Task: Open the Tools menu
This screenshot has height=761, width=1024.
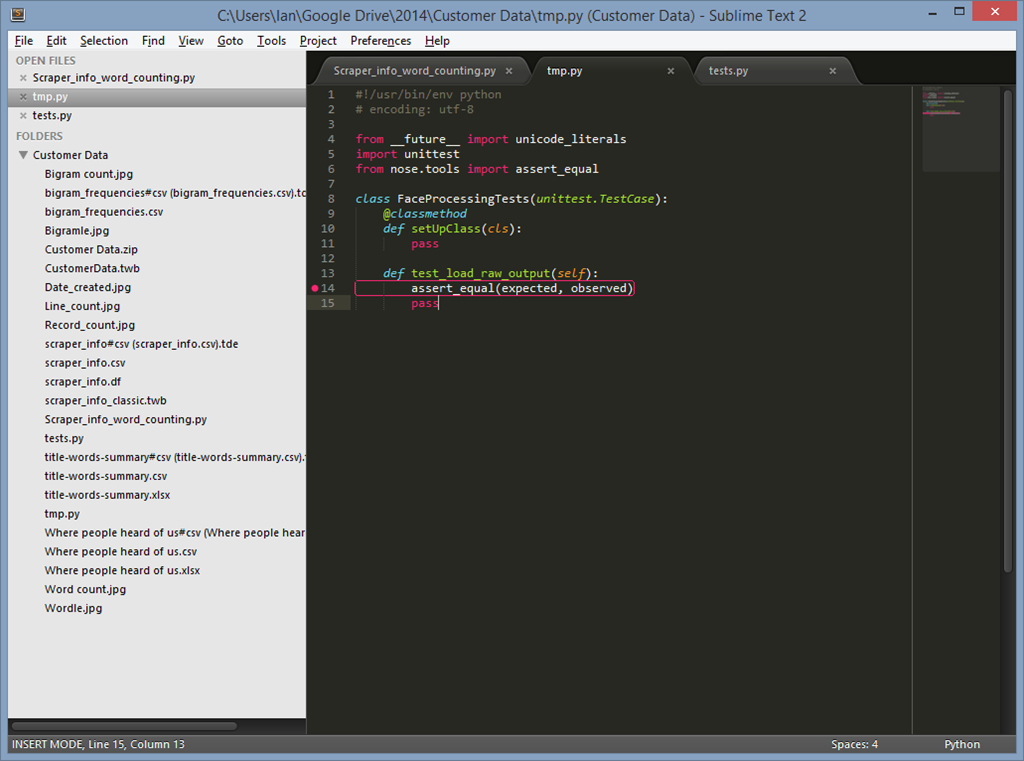Action: [x=271, y=40]
